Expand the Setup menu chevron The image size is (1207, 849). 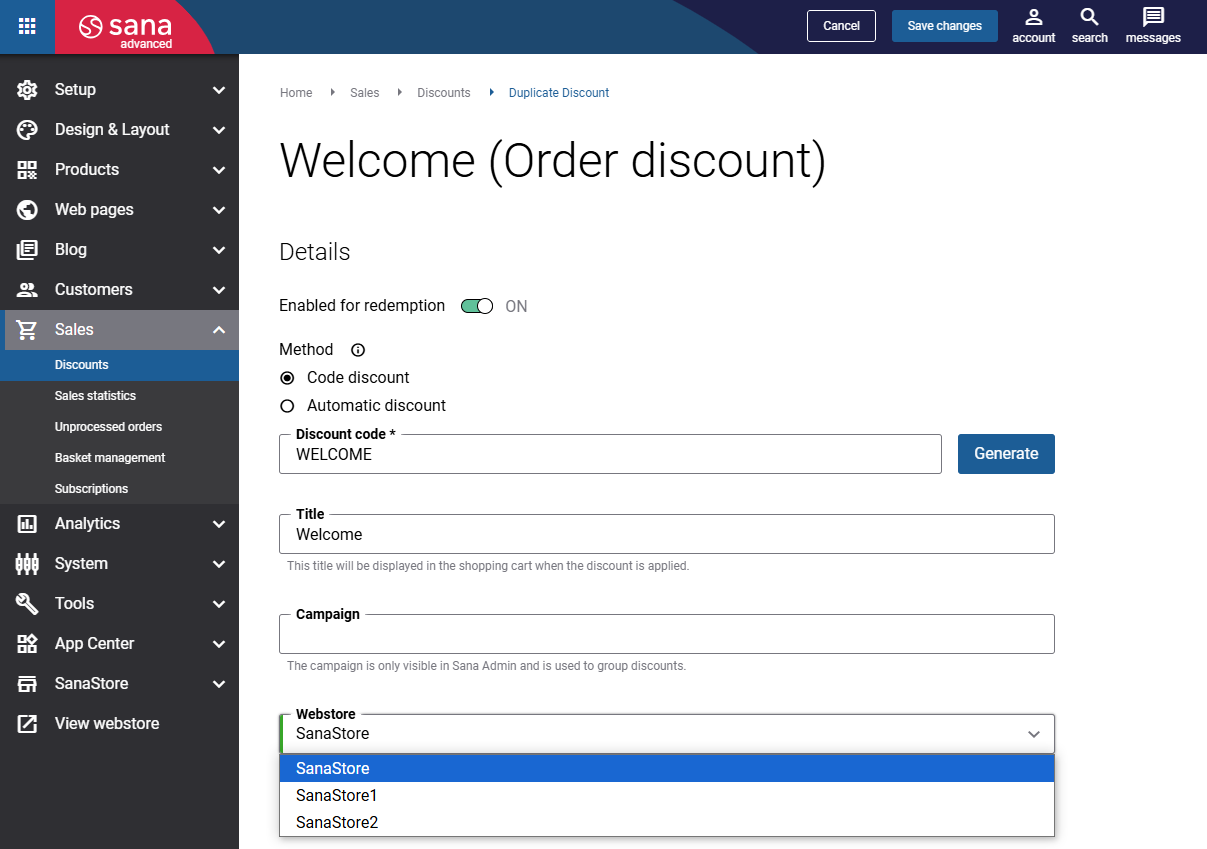tap(219, 90)
